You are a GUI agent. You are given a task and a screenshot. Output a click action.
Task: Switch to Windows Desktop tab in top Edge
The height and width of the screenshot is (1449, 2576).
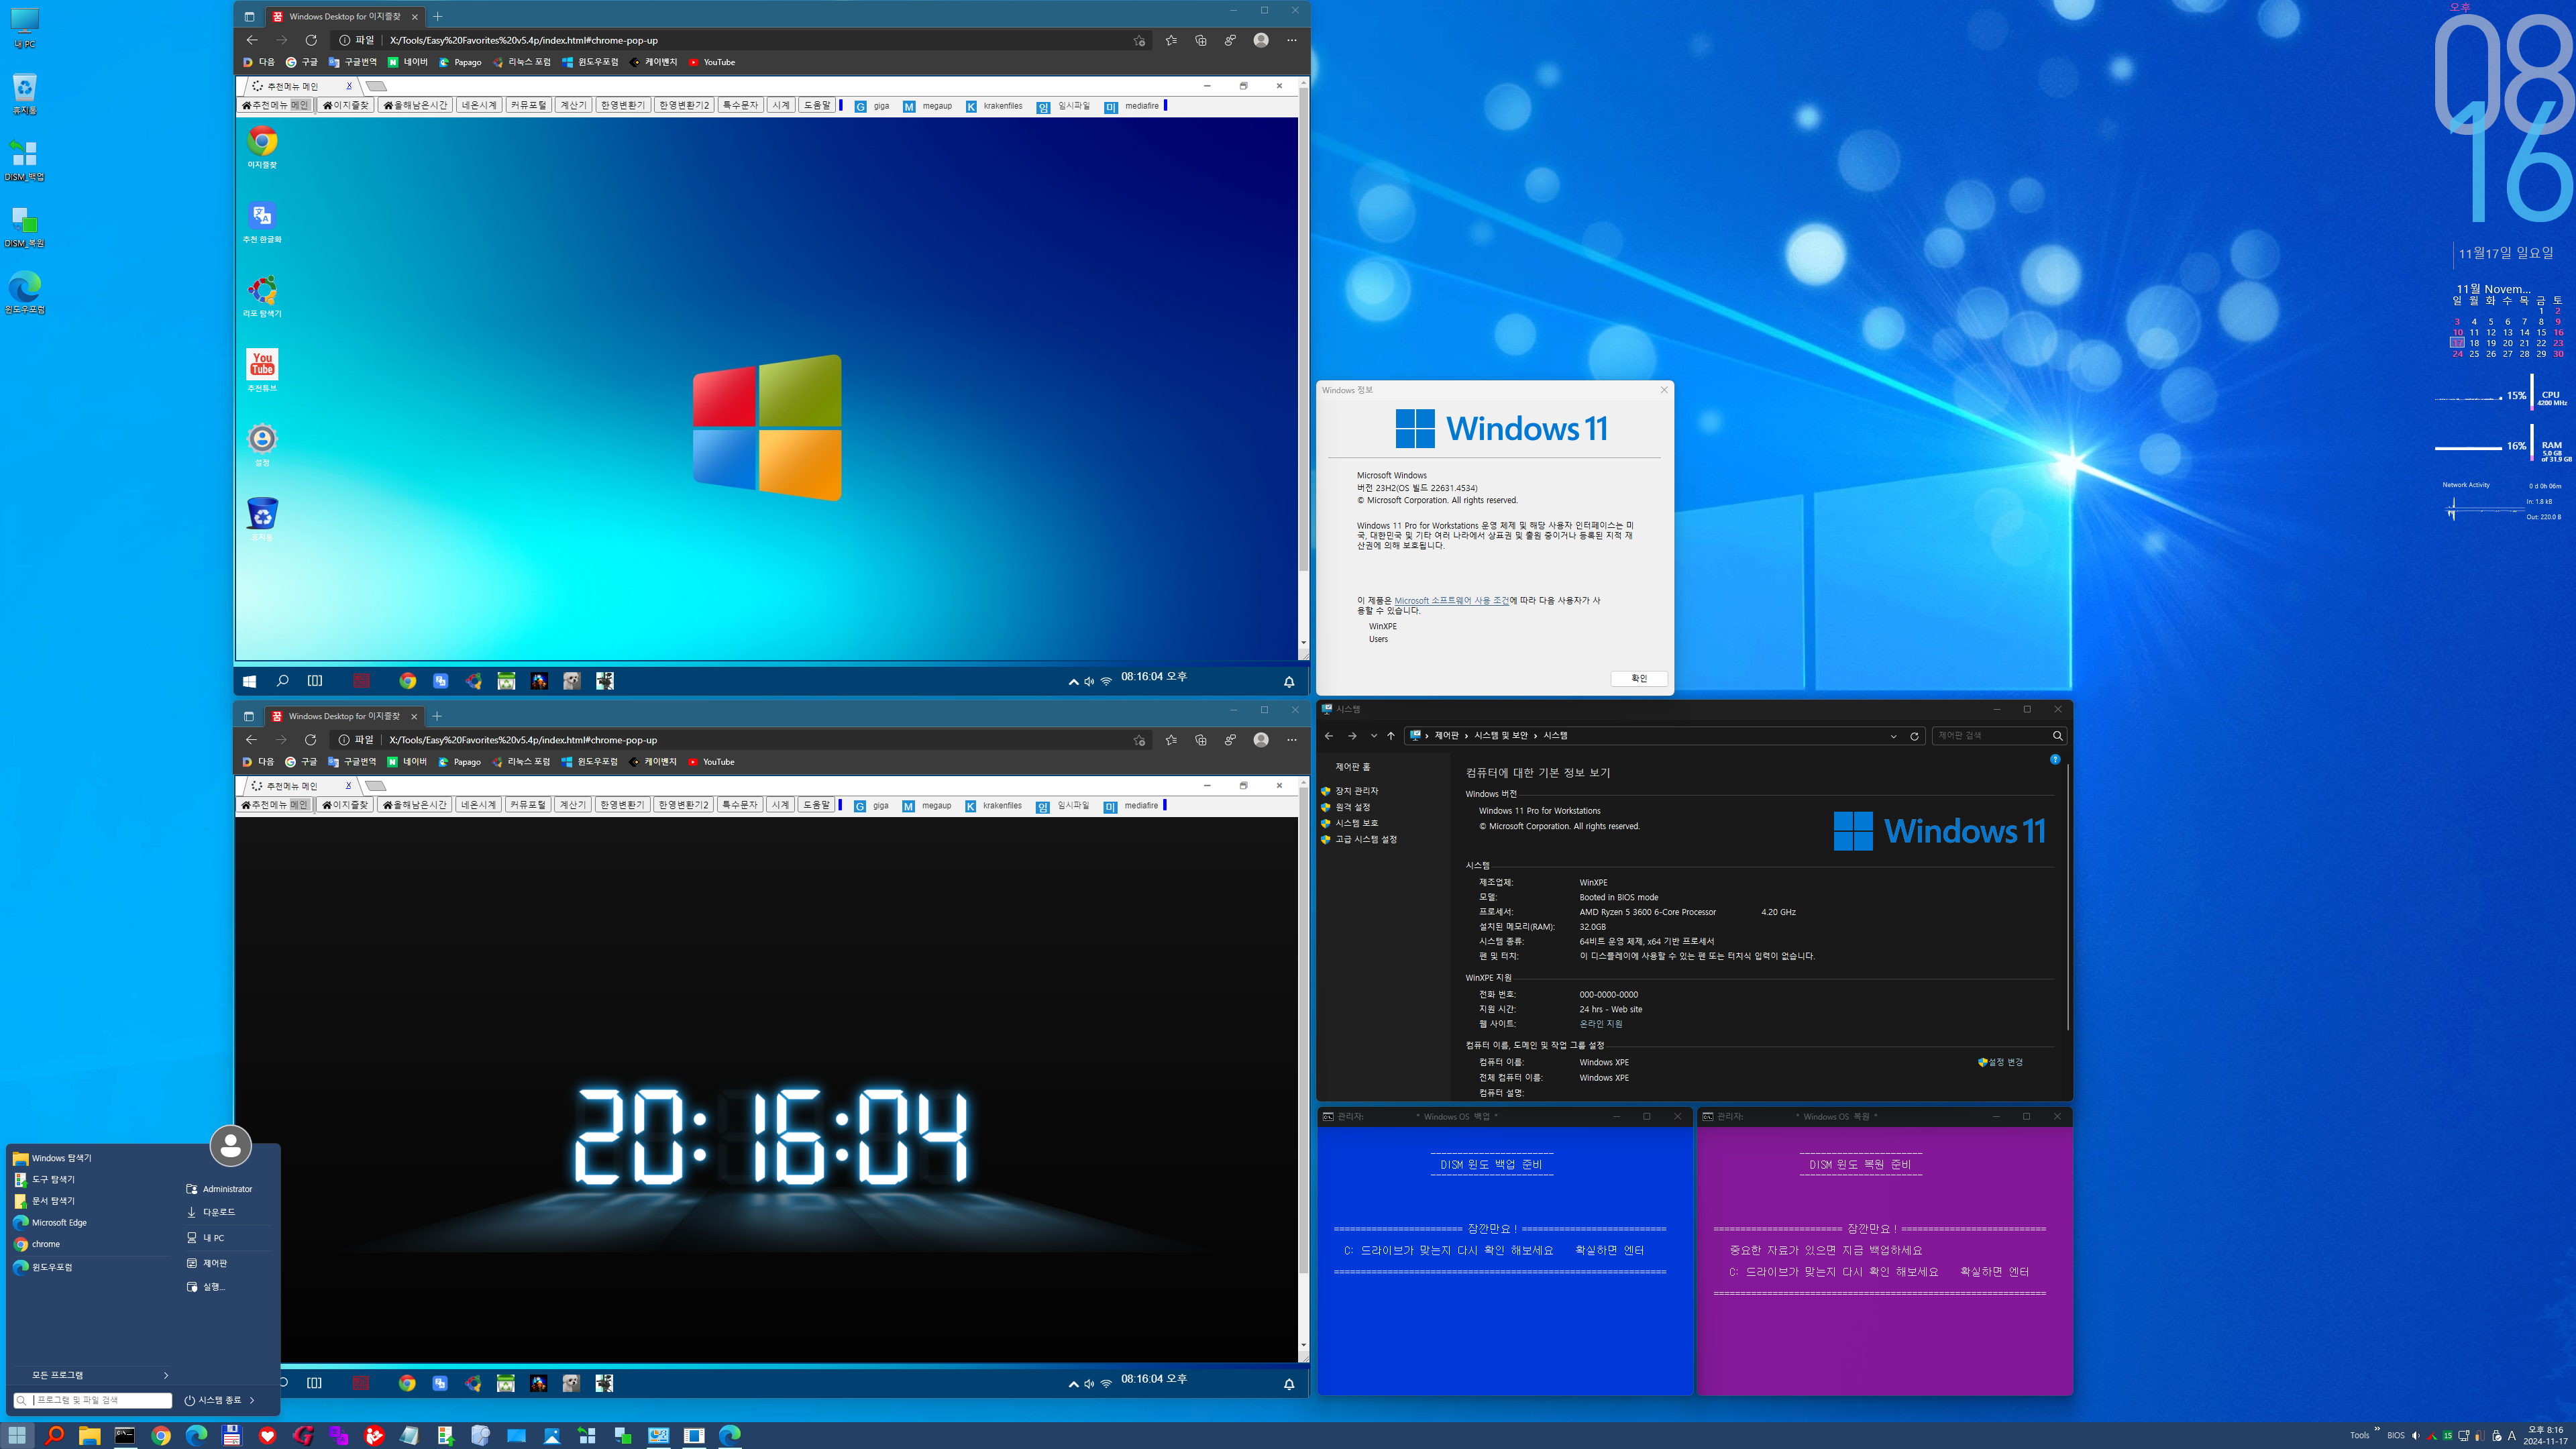coord(344,17)
